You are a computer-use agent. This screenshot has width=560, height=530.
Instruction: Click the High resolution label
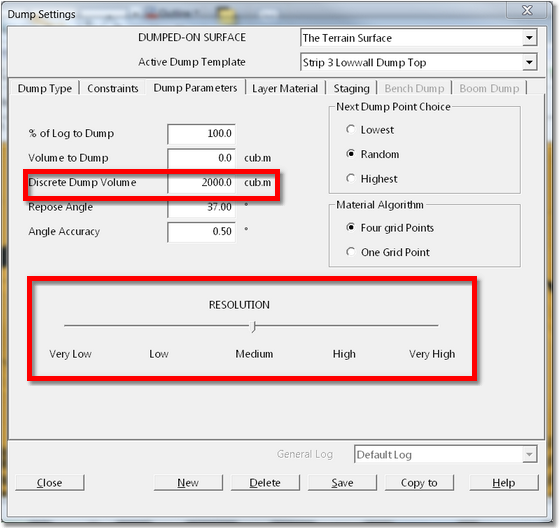(344, 354)
